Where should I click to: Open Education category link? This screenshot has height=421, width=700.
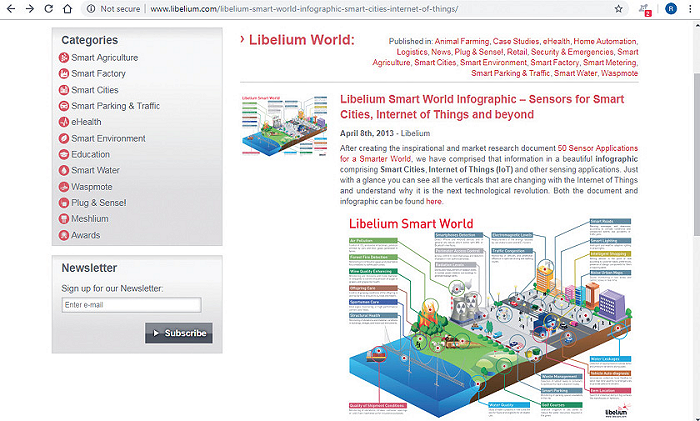[91, 154]
